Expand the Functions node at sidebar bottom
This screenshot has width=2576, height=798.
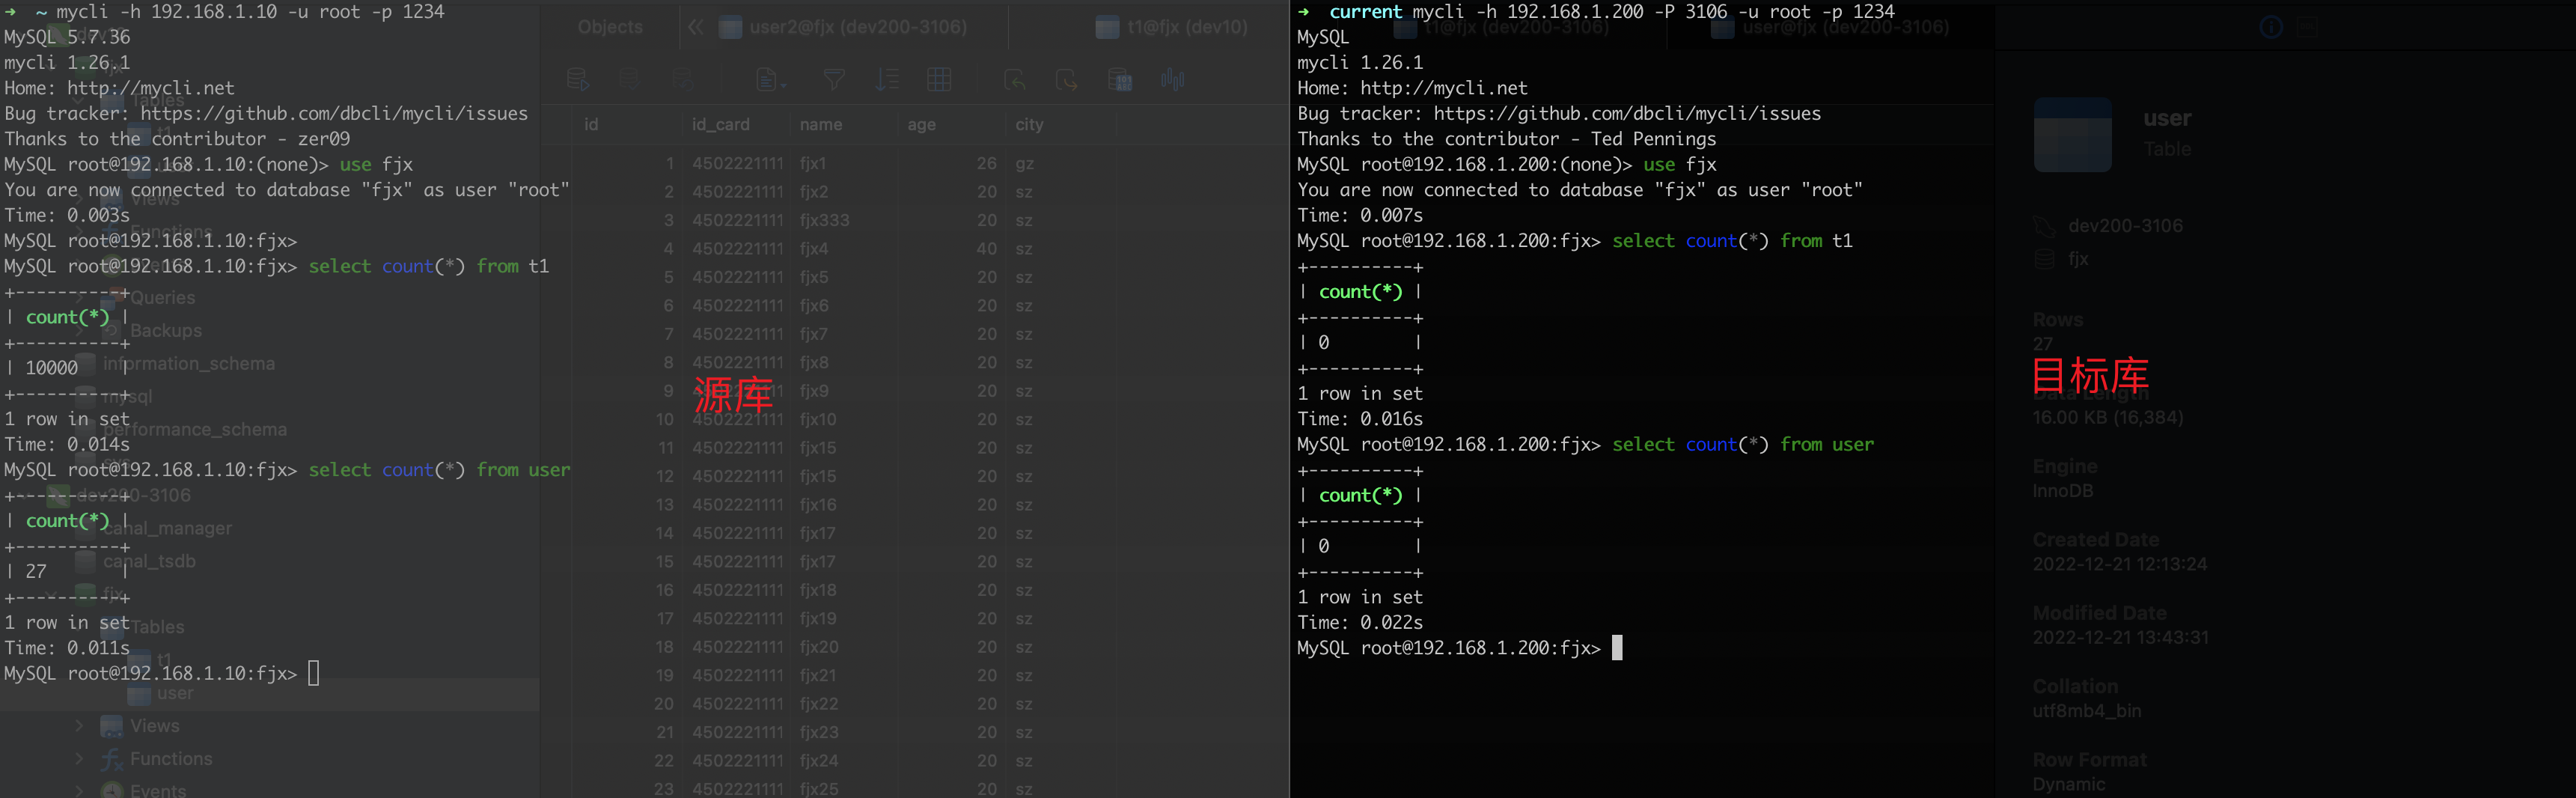pos(79,759)
